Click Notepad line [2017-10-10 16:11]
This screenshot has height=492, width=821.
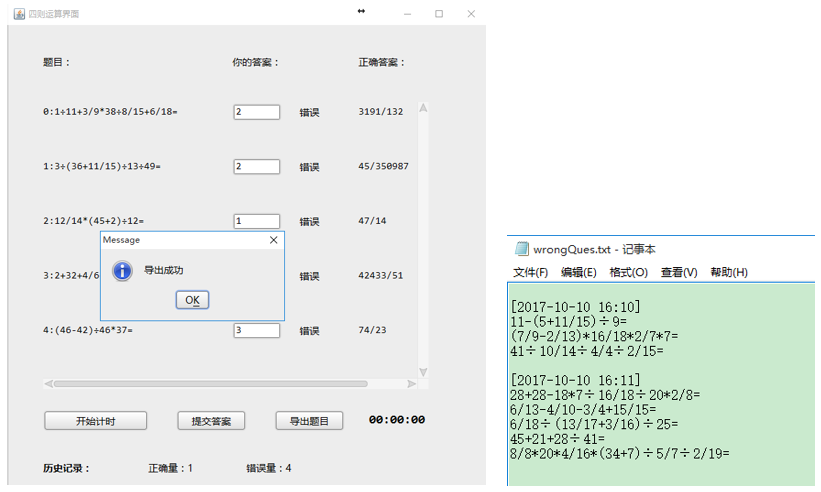[575, 380]
